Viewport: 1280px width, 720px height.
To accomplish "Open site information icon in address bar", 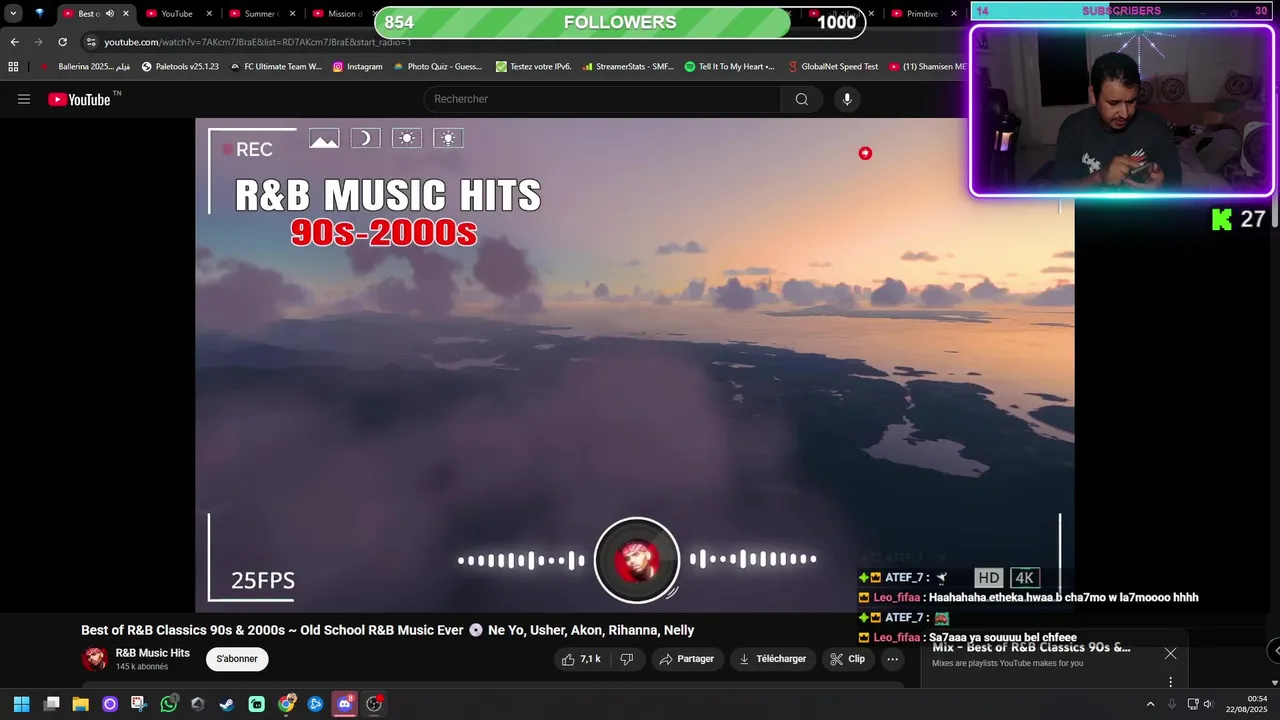I will [x=91, y=42].
